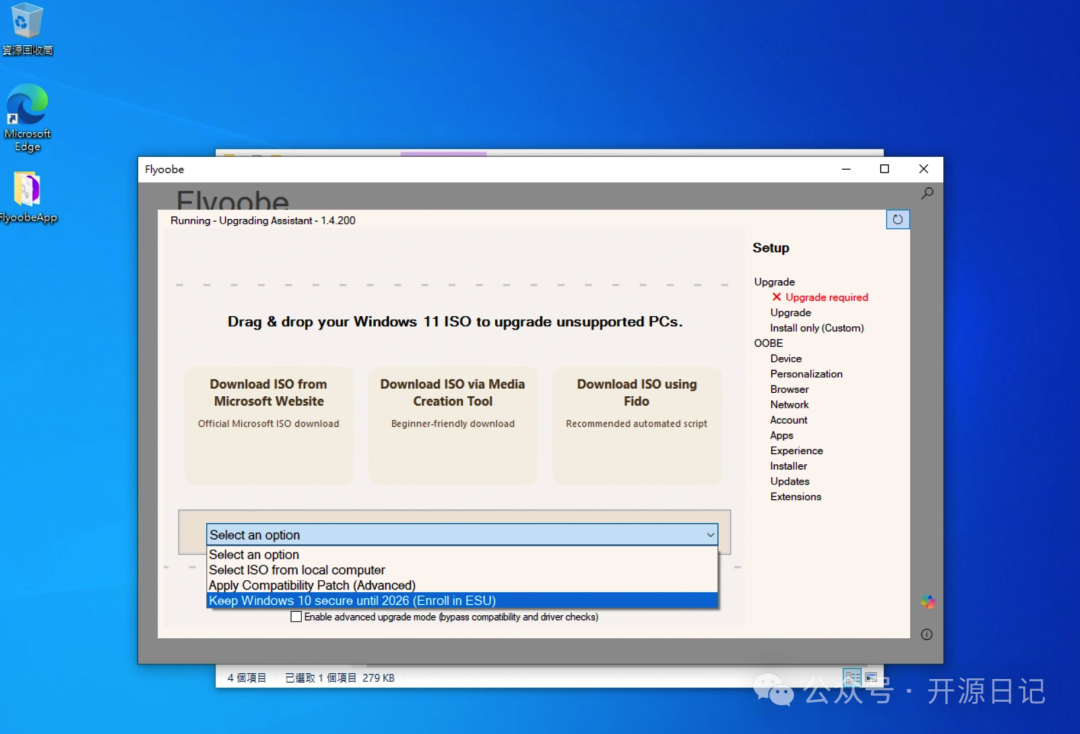Viewport: 1080px width, 734px height.
Task: Select Keep Windows 10 secure until 2026
Action: 352,601
